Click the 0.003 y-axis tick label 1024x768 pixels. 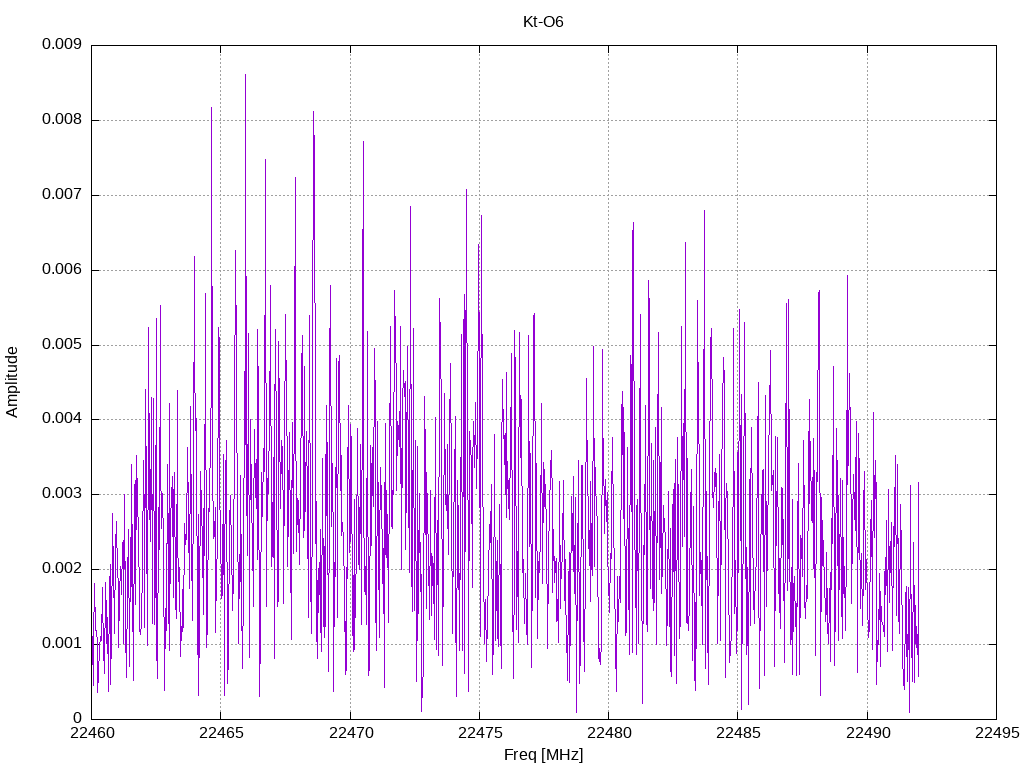62,494
